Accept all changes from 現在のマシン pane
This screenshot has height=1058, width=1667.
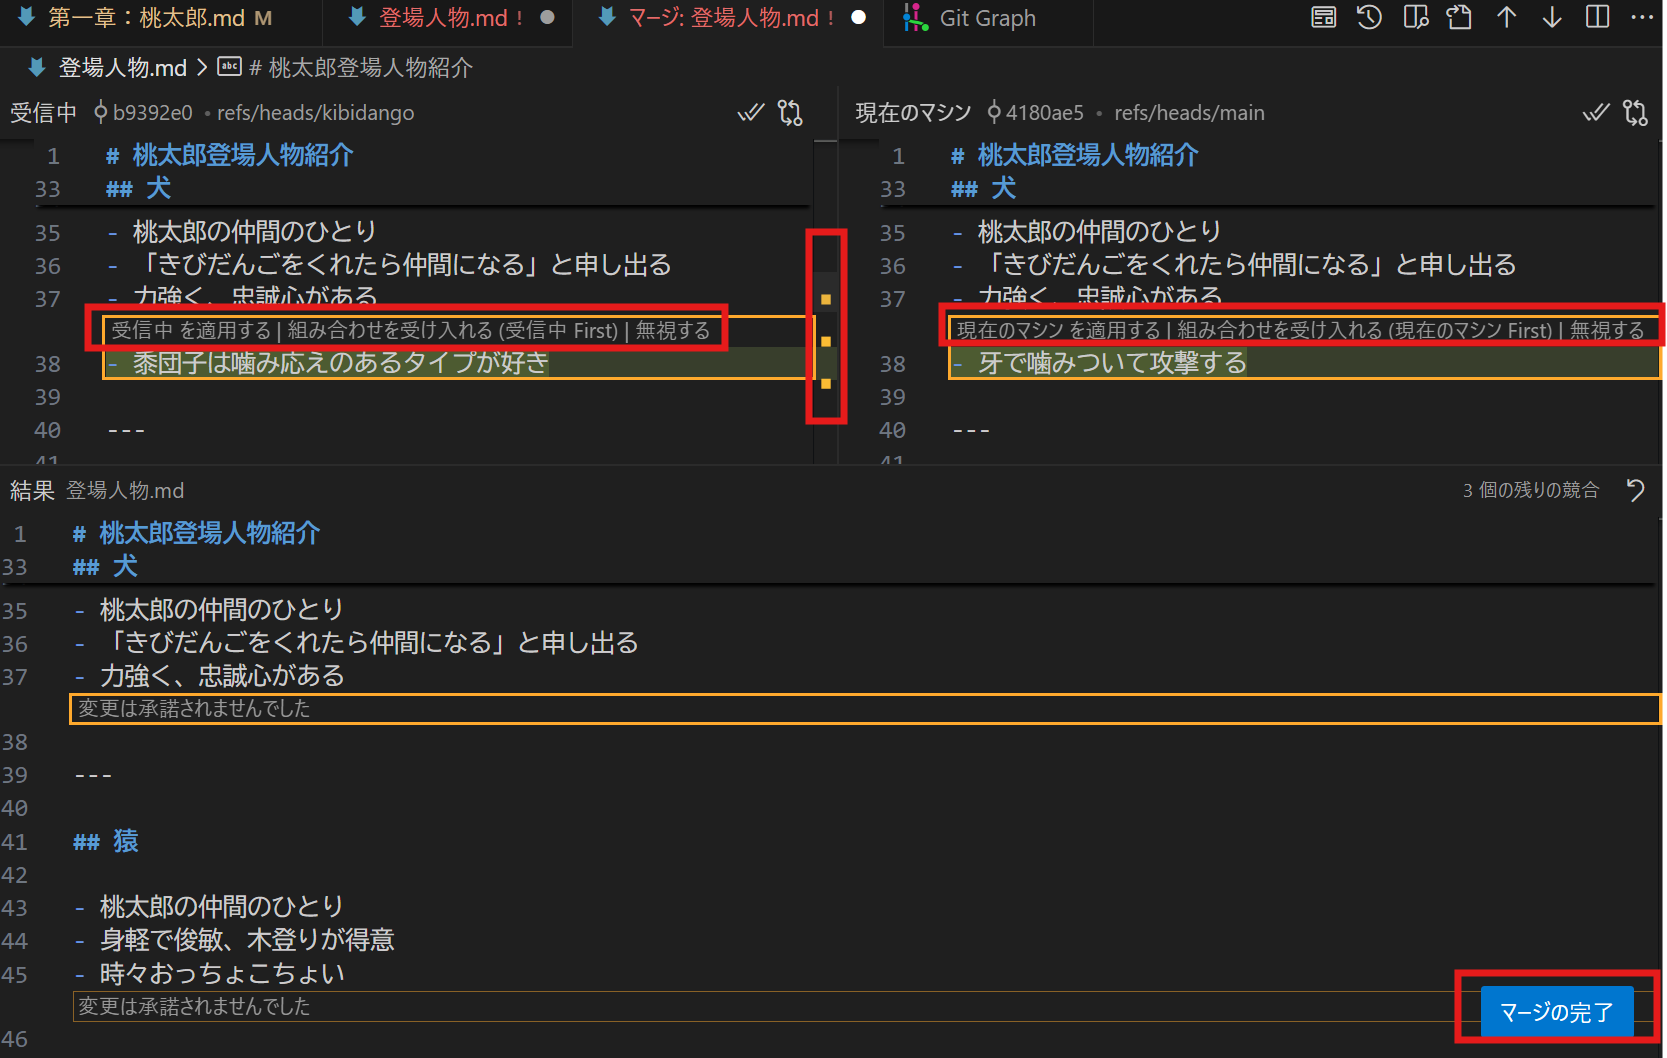click(x=1596, y=113)
